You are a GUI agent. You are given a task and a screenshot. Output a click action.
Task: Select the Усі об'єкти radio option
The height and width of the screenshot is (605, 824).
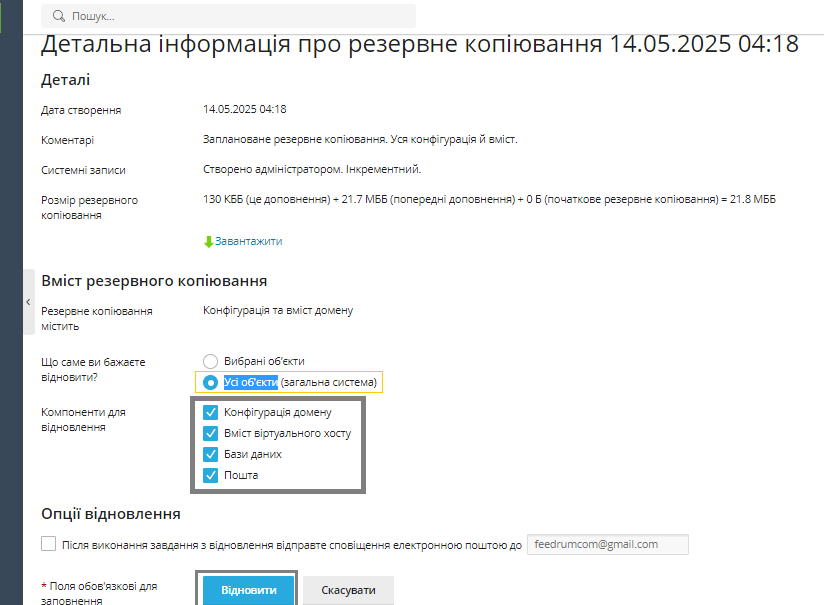coord(210,382)
